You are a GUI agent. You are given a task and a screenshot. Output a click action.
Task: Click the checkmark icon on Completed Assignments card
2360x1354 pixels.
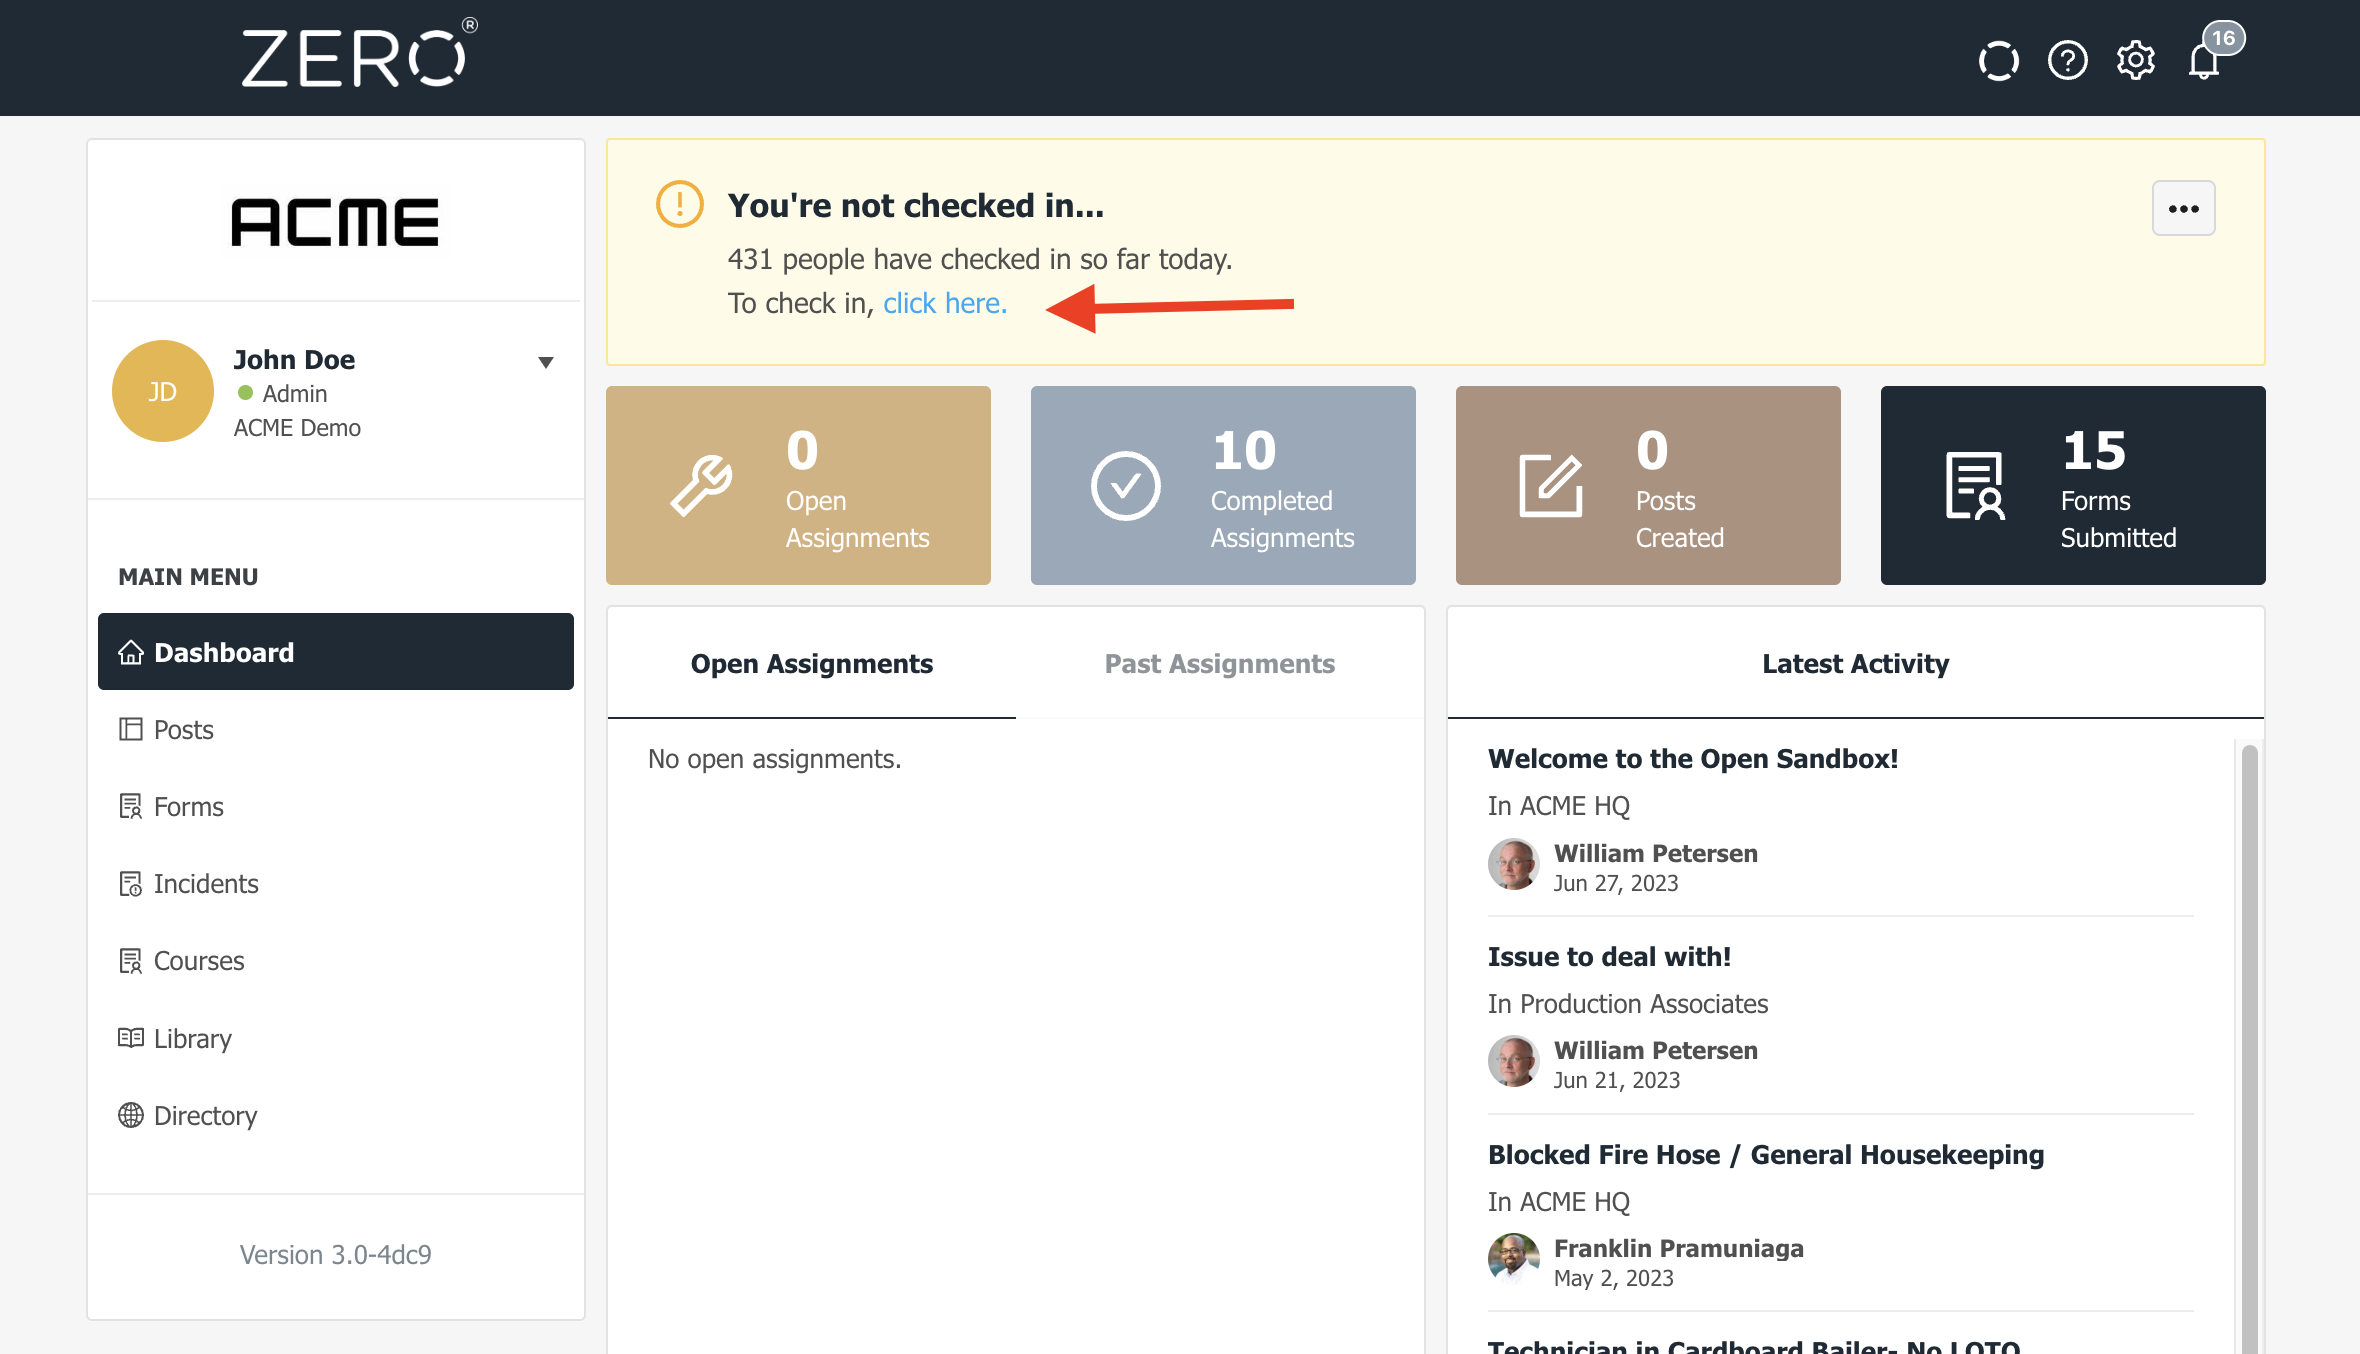point(1125,486)
